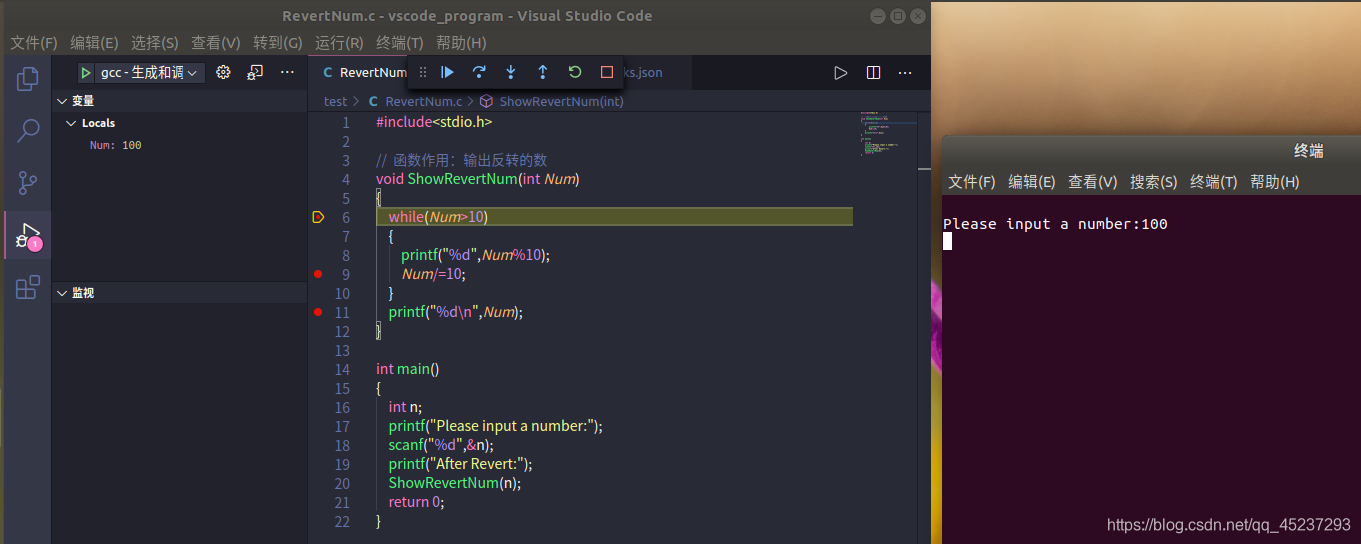Minimize the VS Code window
The height and width of the screenshot is (544, 1361).
[877, 16]
